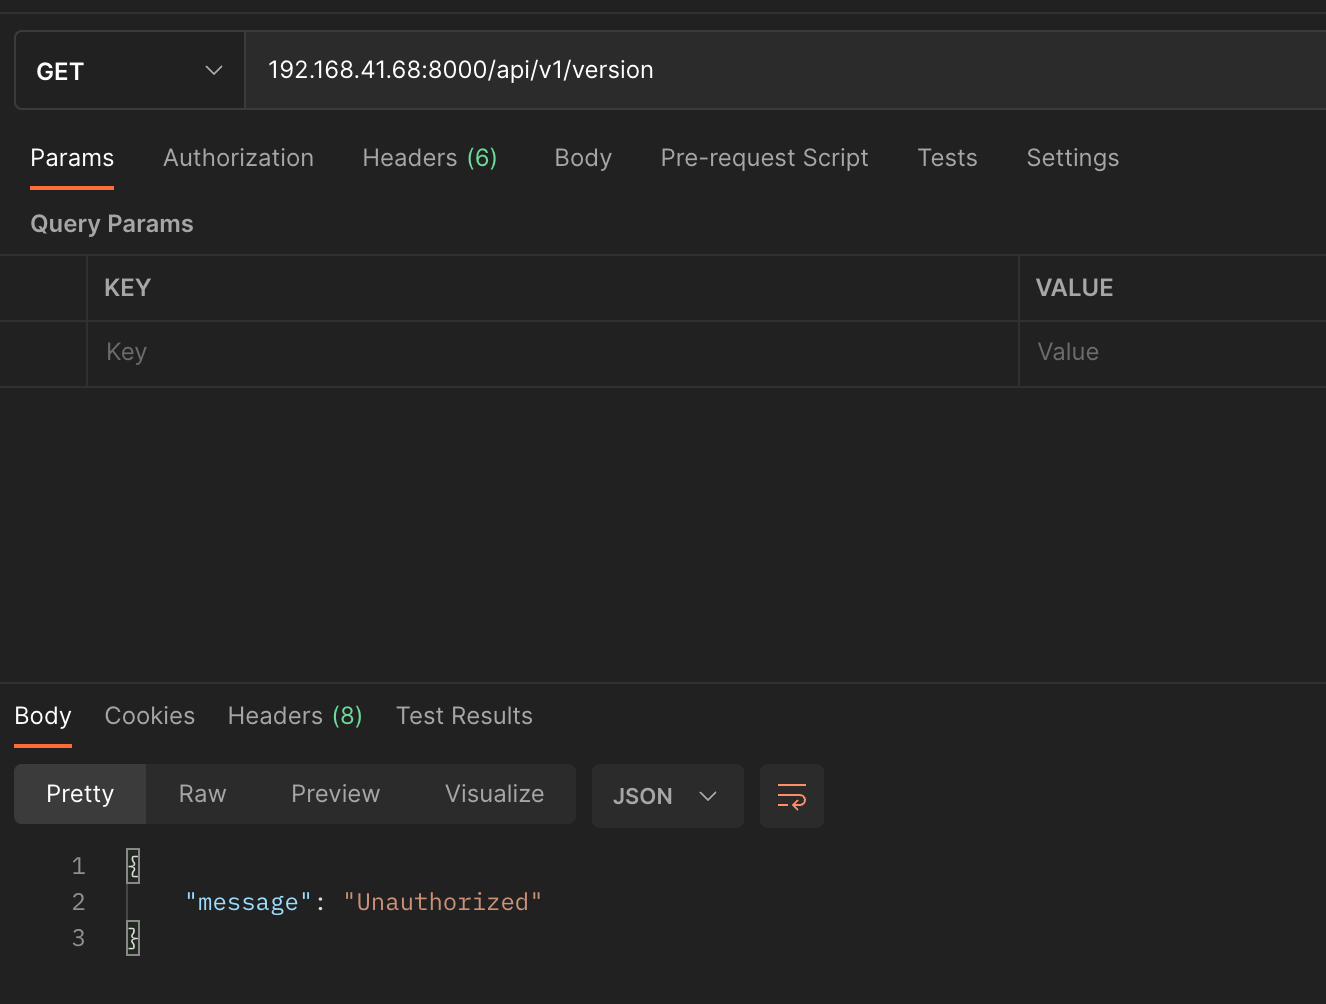Click the "Unauthorized" value in response
This screenshot has width=1326, height=1004.
tap(442, 903)
